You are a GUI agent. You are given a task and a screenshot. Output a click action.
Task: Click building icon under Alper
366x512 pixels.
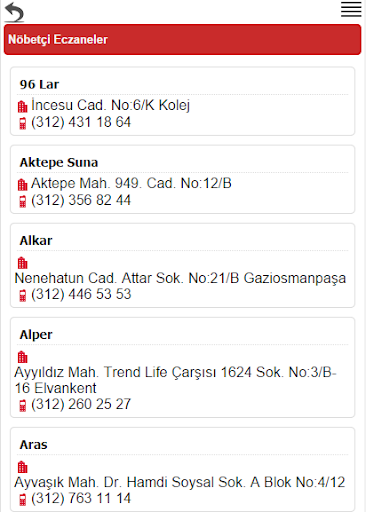point(22,357)
